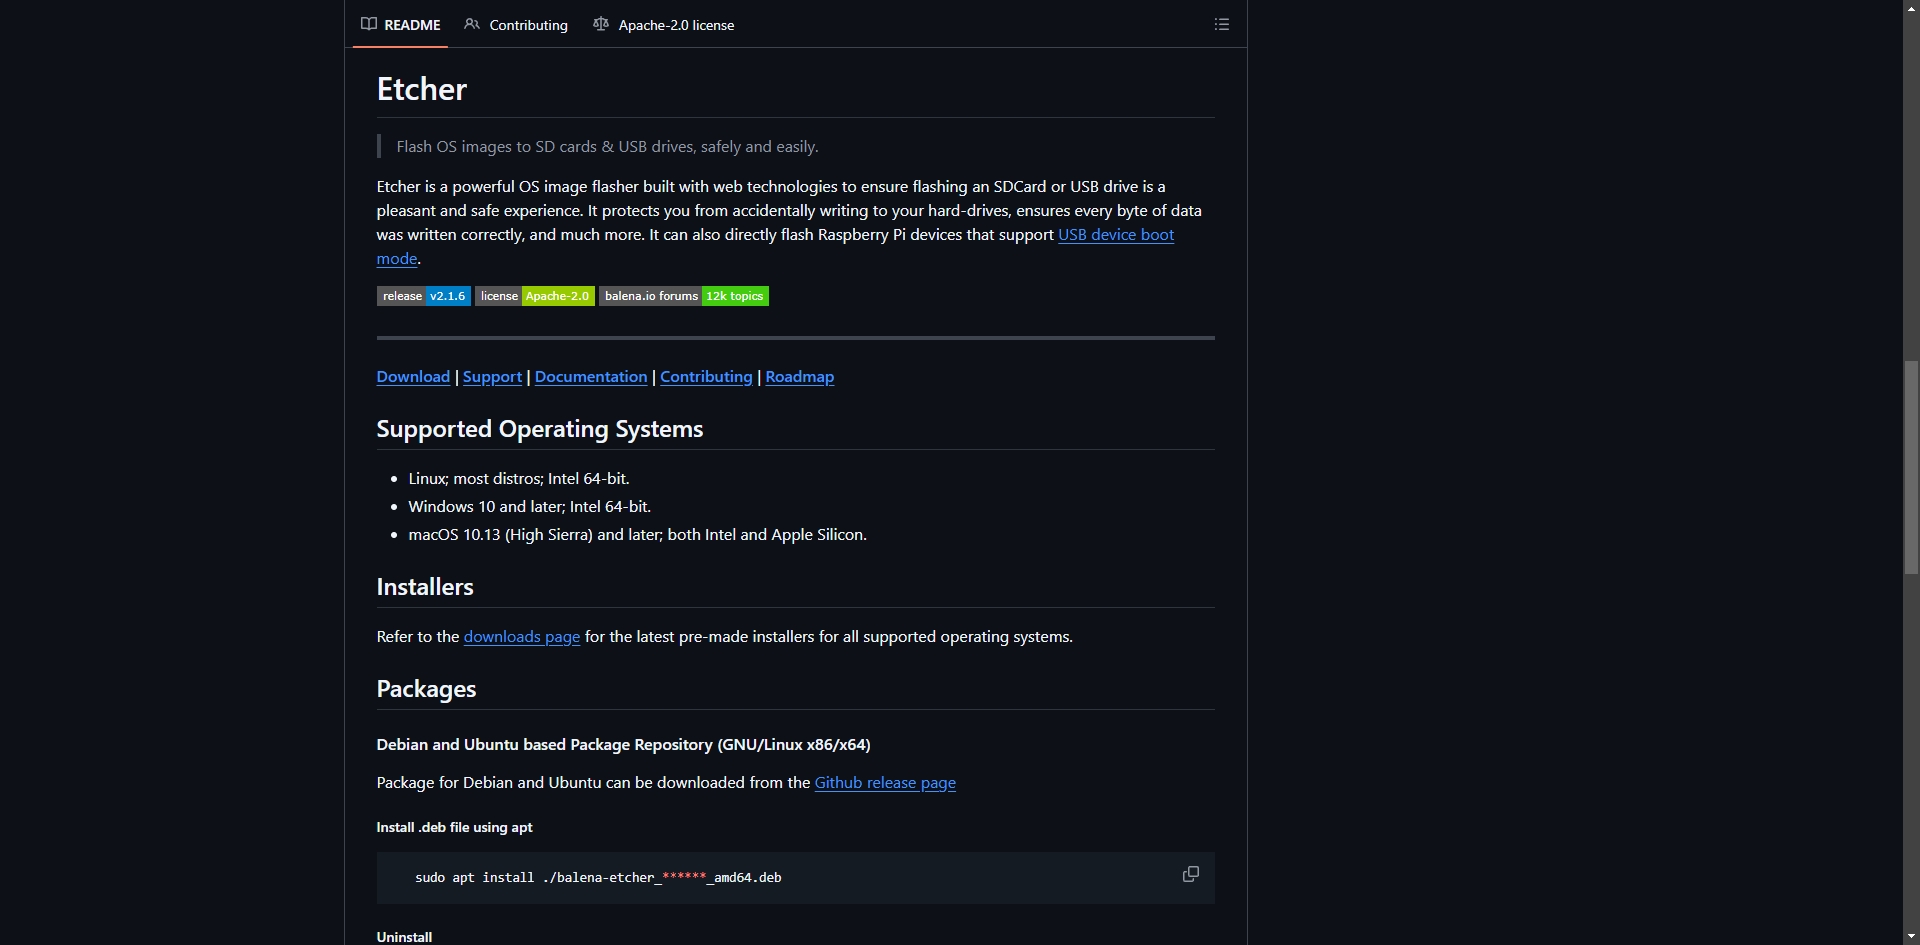The width and height of the screenshot is (1920, 945).
Task: Open the Roadmap link
Action: [x=800, y=376]
